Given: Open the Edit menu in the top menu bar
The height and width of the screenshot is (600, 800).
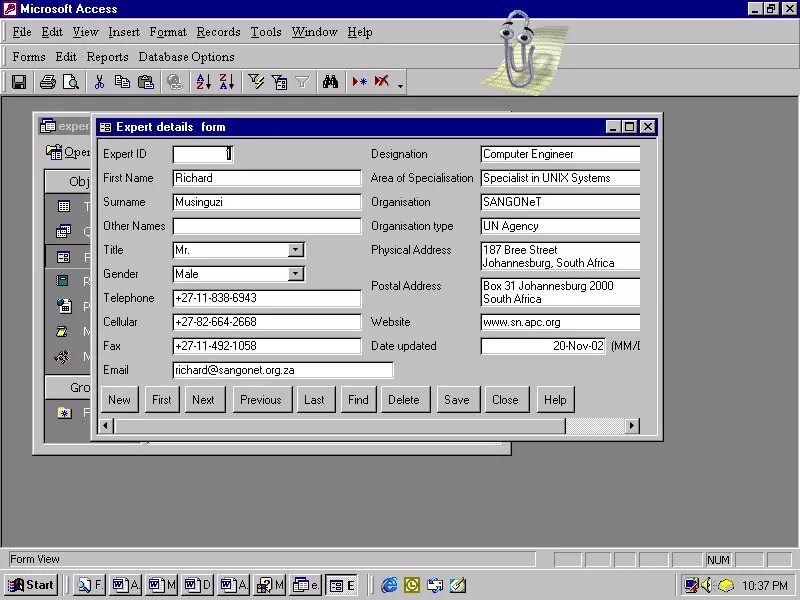Looking at the screenshot, I should click(x=52, y=32).
